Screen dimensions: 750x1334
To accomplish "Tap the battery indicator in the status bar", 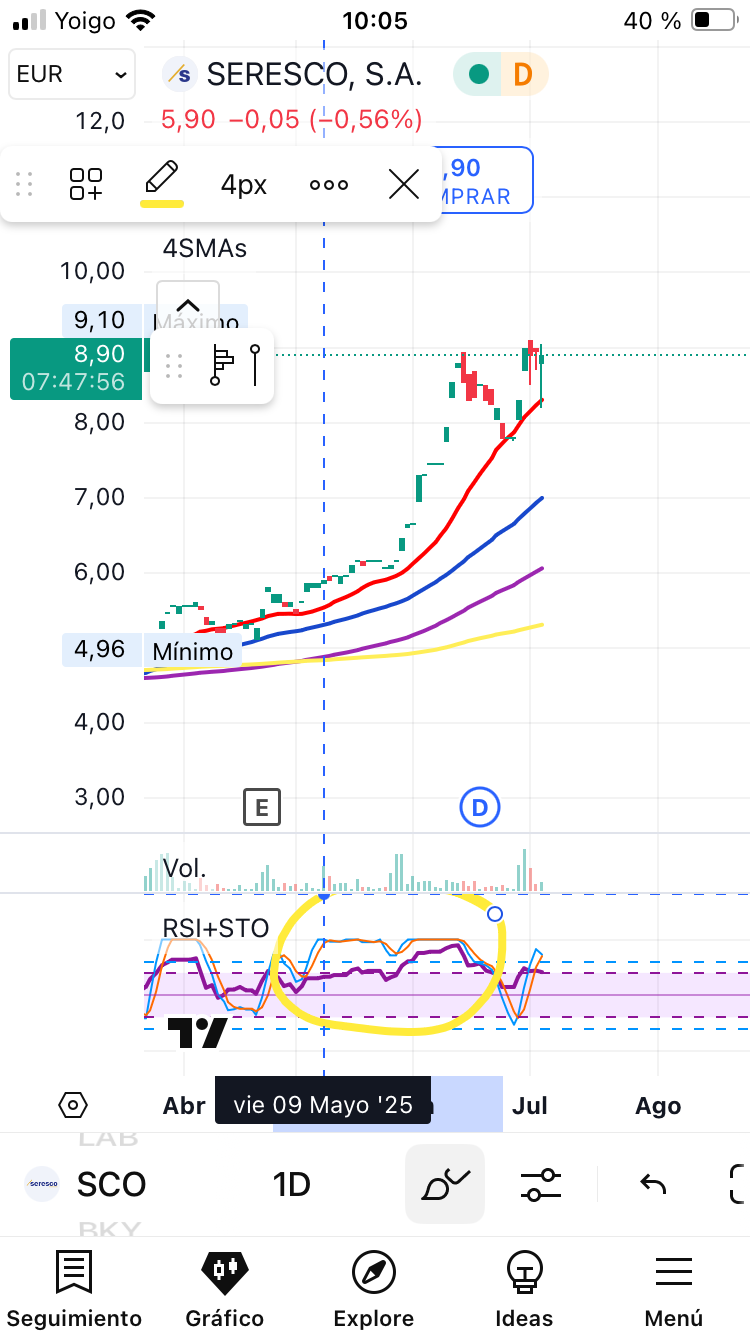I will point(714,20).
